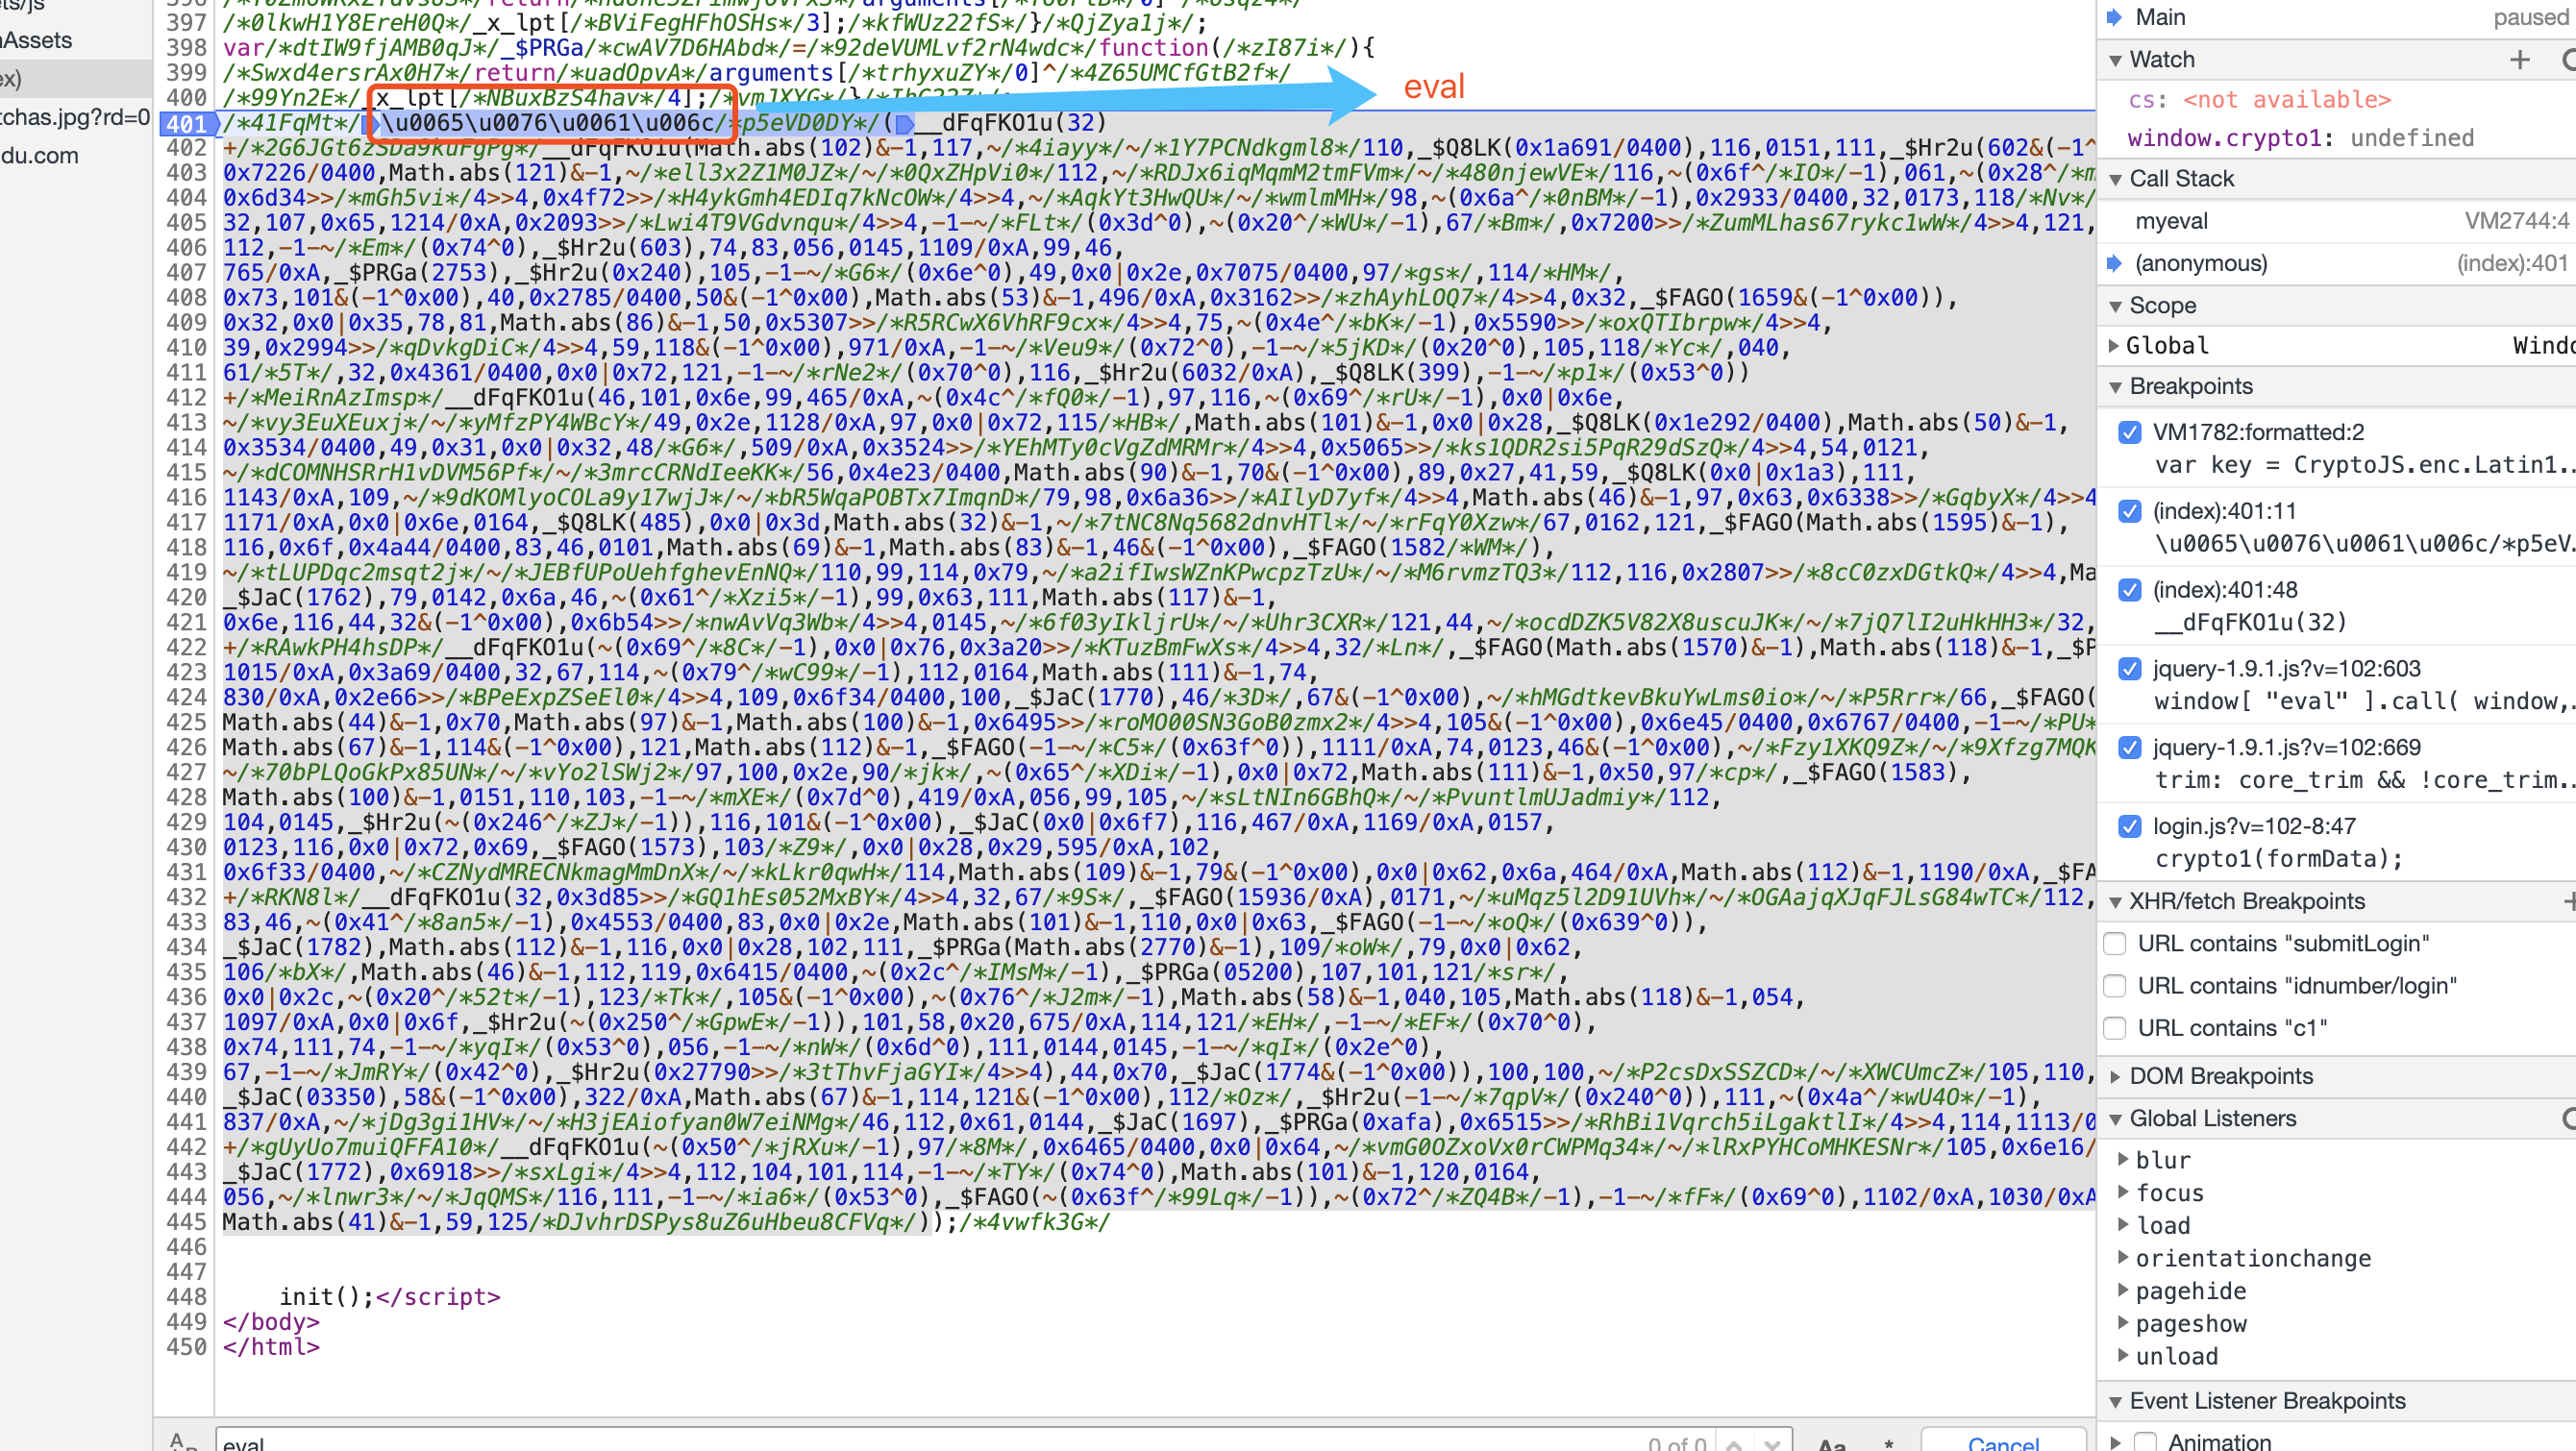Click line number 448 in gutter
The width and height of the screenshot is (2576, 1451).
pos(186,1297)
